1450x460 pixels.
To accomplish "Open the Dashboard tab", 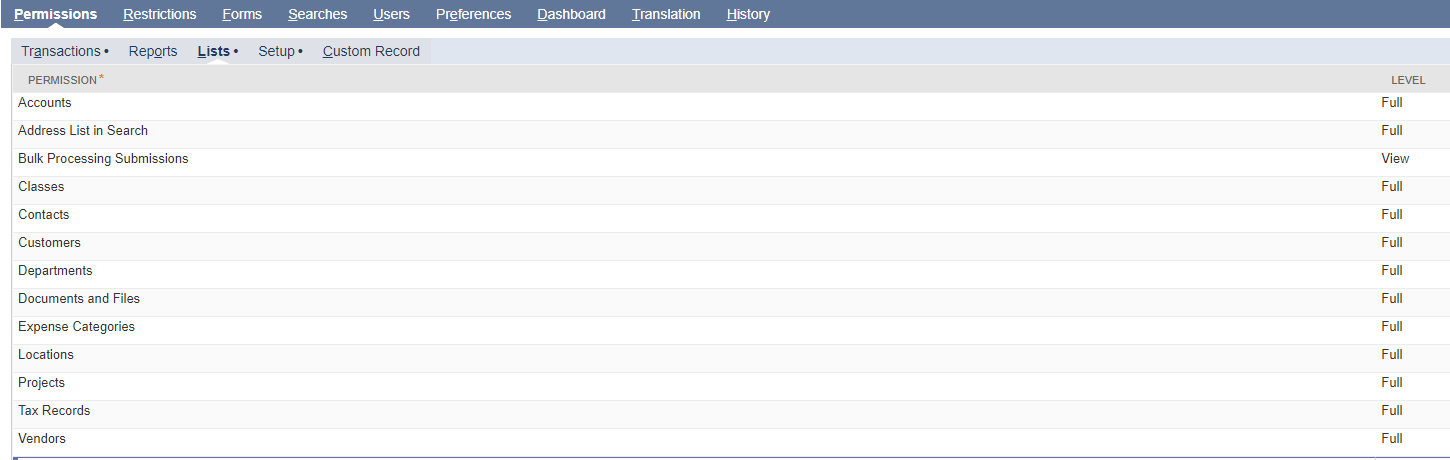I will [x=571, y=14].
